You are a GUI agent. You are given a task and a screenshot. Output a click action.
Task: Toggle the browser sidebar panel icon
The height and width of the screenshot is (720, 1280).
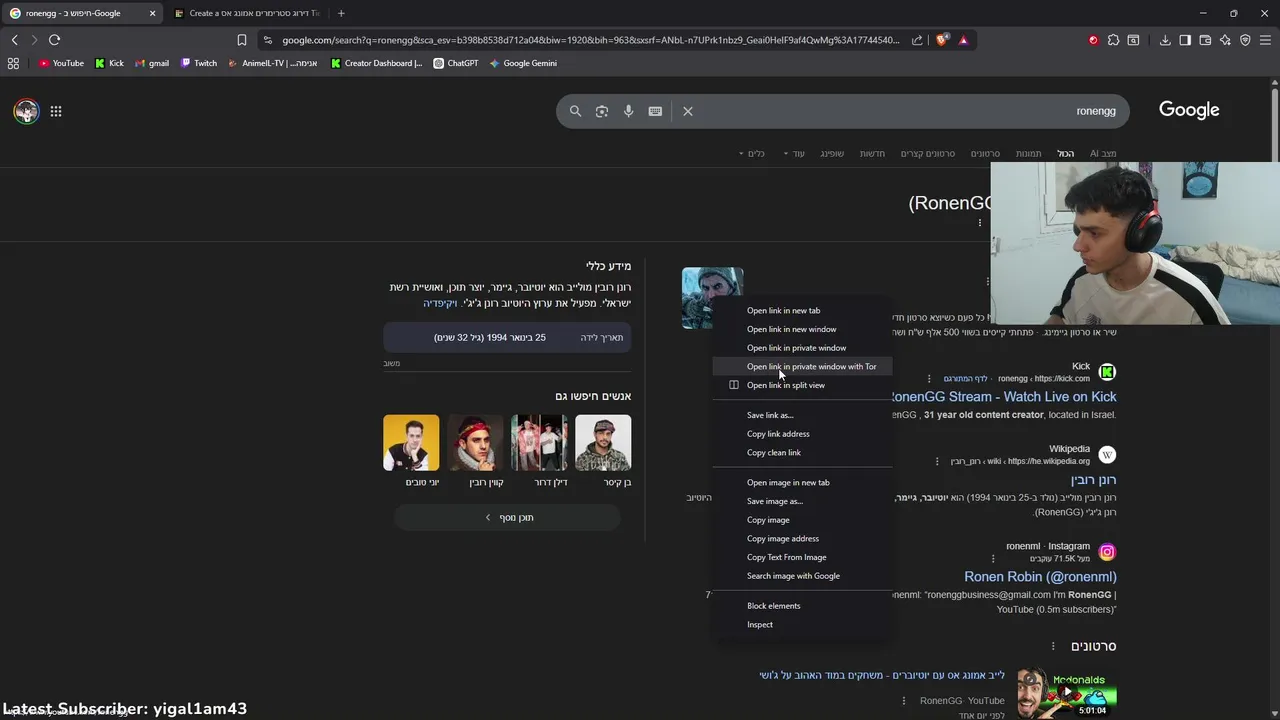[1185, 40]
